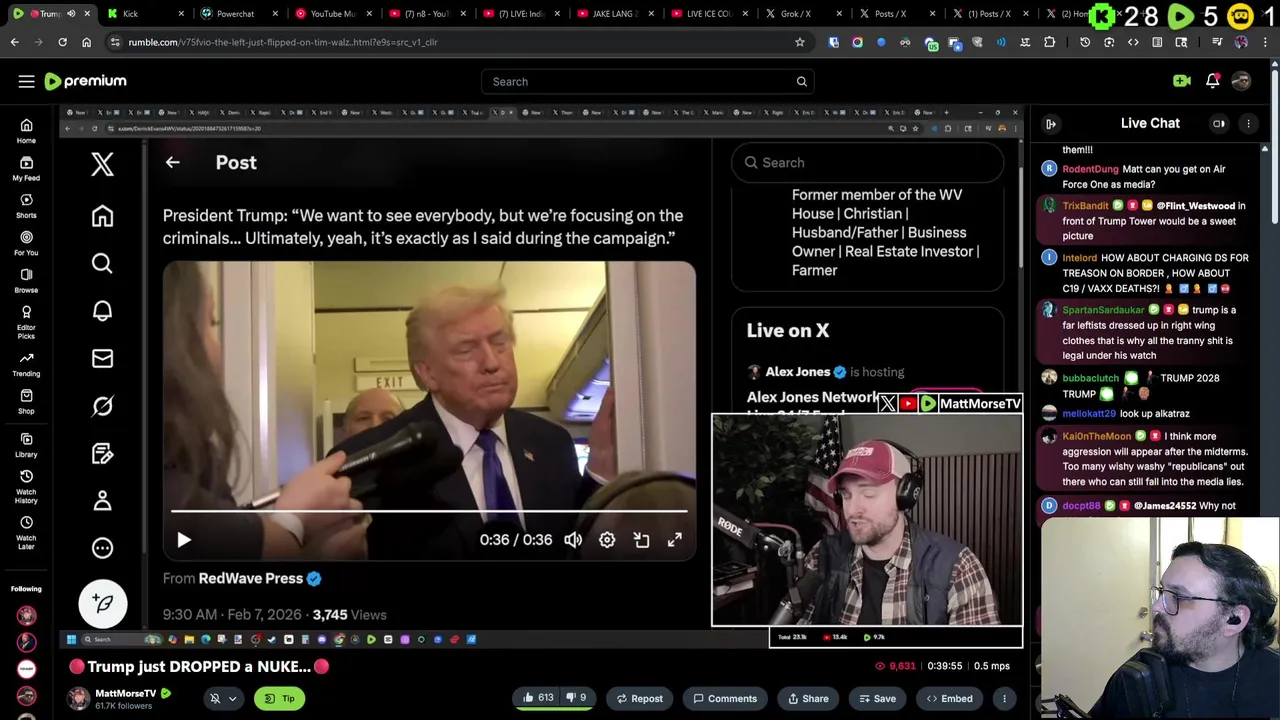Click X search box in stream

click(x=868, y=163)
